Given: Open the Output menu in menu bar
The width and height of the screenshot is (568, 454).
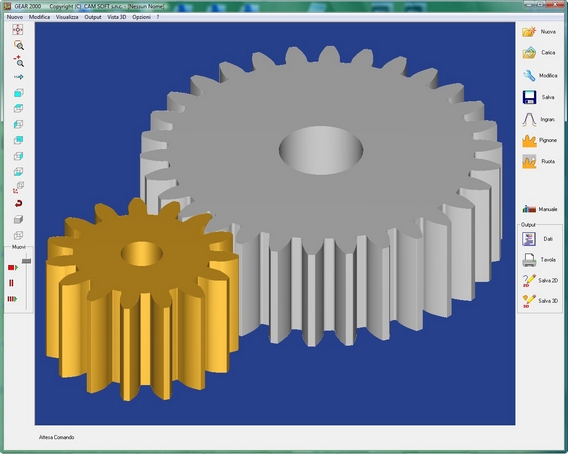Looking at the screenshot, I should tap(93, 17).
